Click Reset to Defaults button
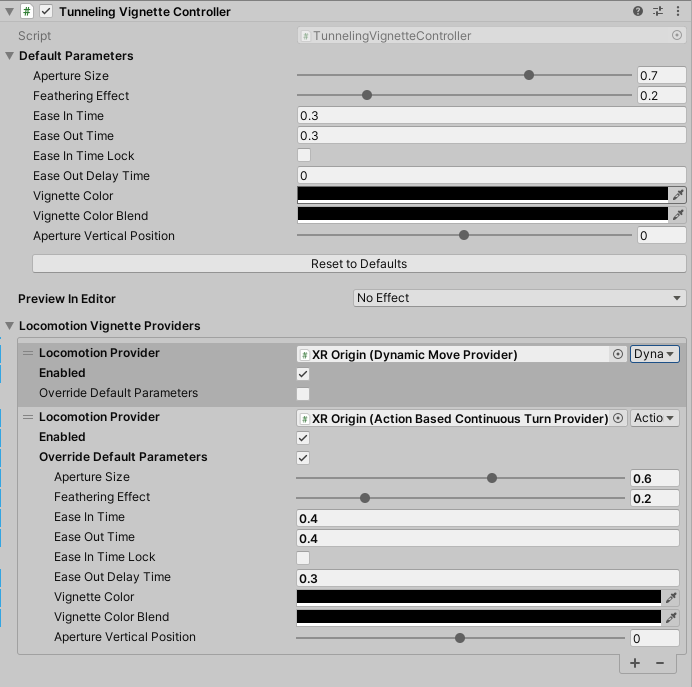The image size is (692, 687). click(359, 264)
